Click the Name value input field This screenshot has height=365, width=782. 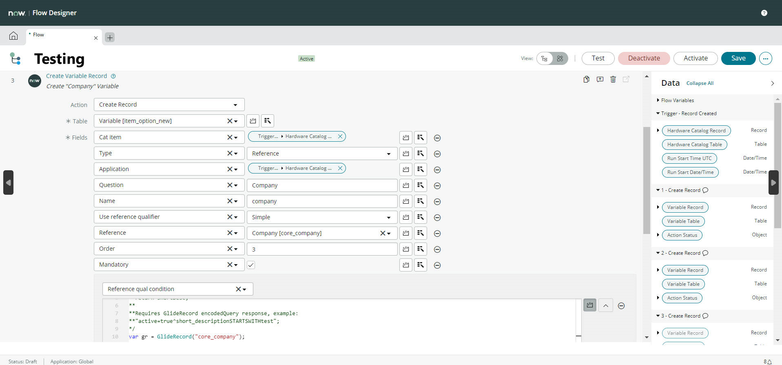click(x=322, y=201)
